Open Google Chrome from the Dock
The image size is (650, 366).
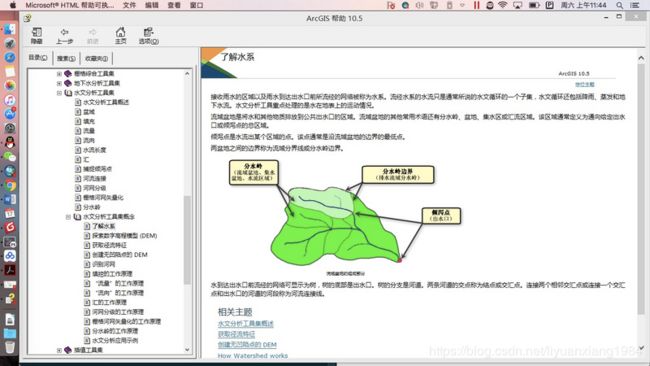click(x=10, y=186)
